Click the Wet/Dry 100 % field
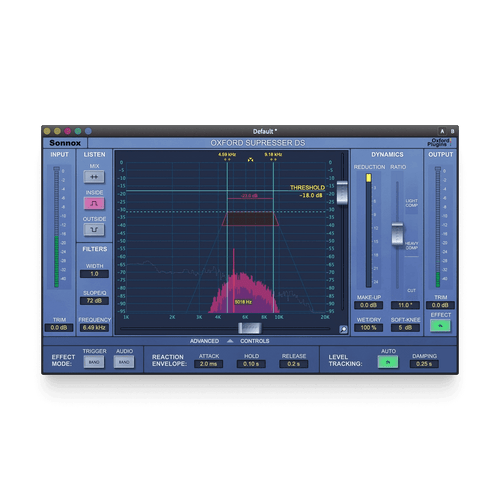This screenshot has width=500, height=500. (368, 328)
